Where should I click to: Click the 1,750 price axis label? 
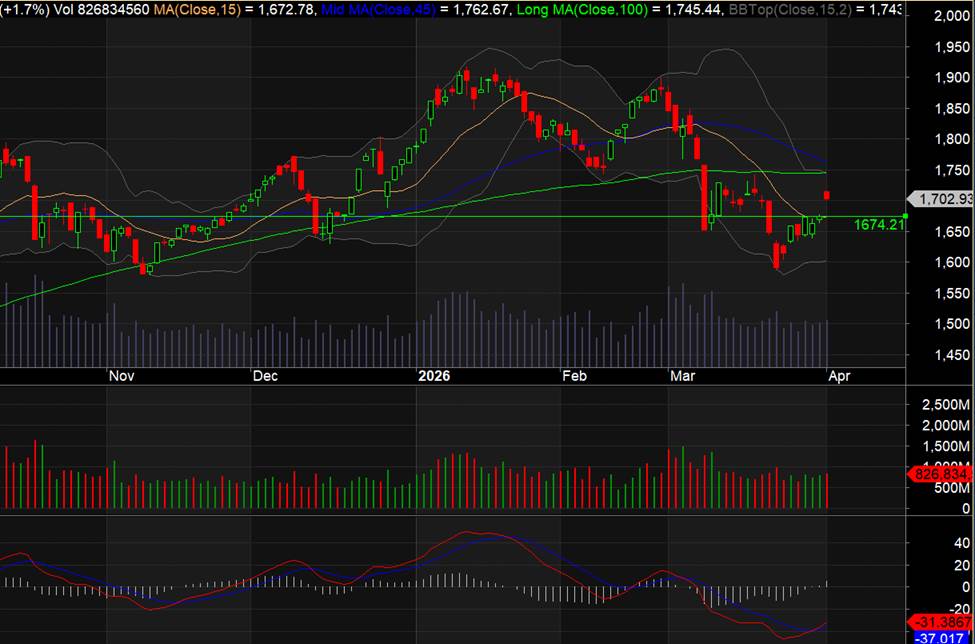pos(951,170)
